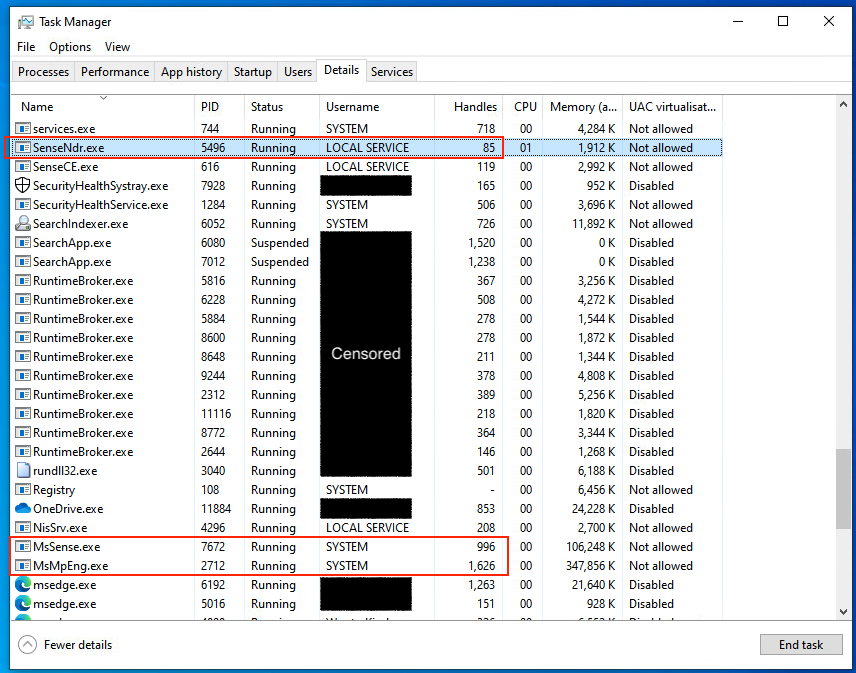
Task: Click the msedge.exe icon for PID 6192
Action: coord(23,585)
